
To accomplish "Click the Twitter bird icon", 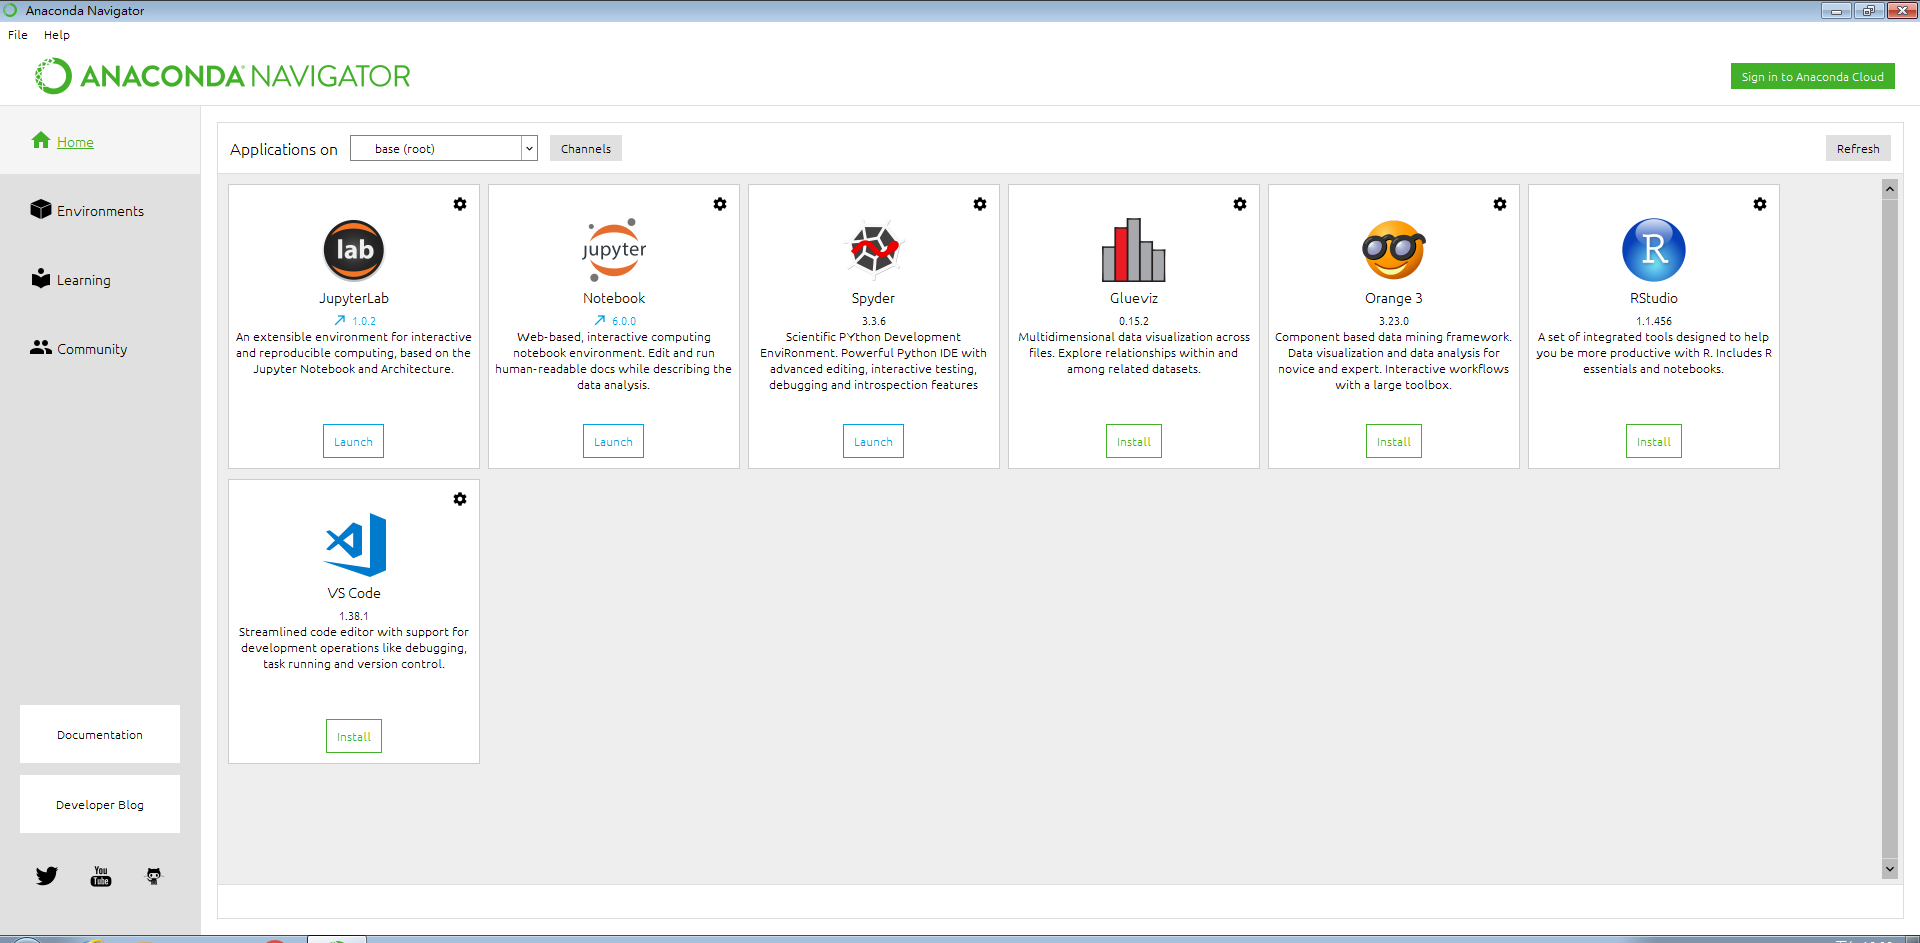I will (46, 876).
